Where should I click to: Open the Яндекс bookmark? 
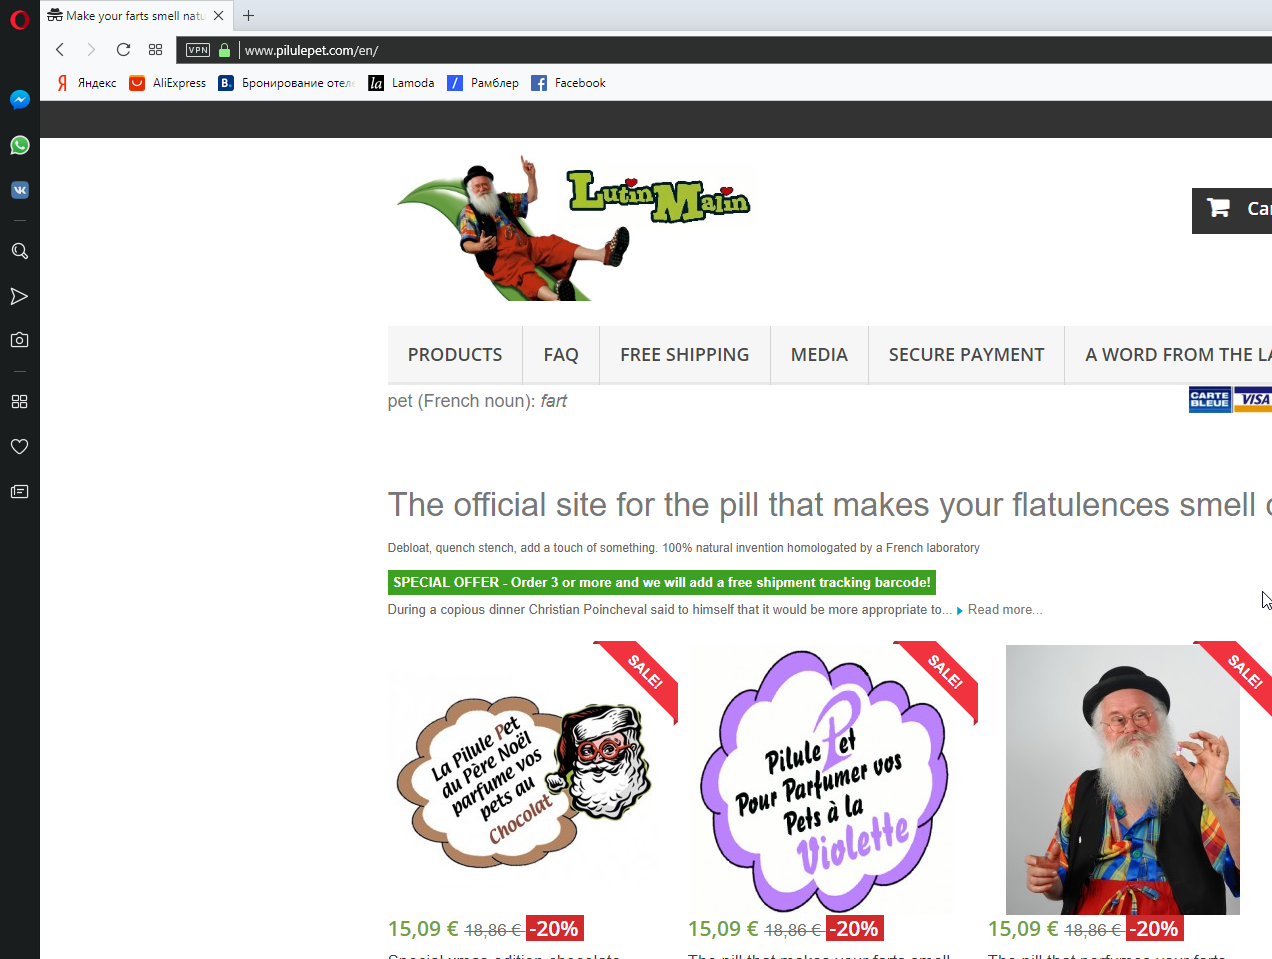tap(86, 83)
